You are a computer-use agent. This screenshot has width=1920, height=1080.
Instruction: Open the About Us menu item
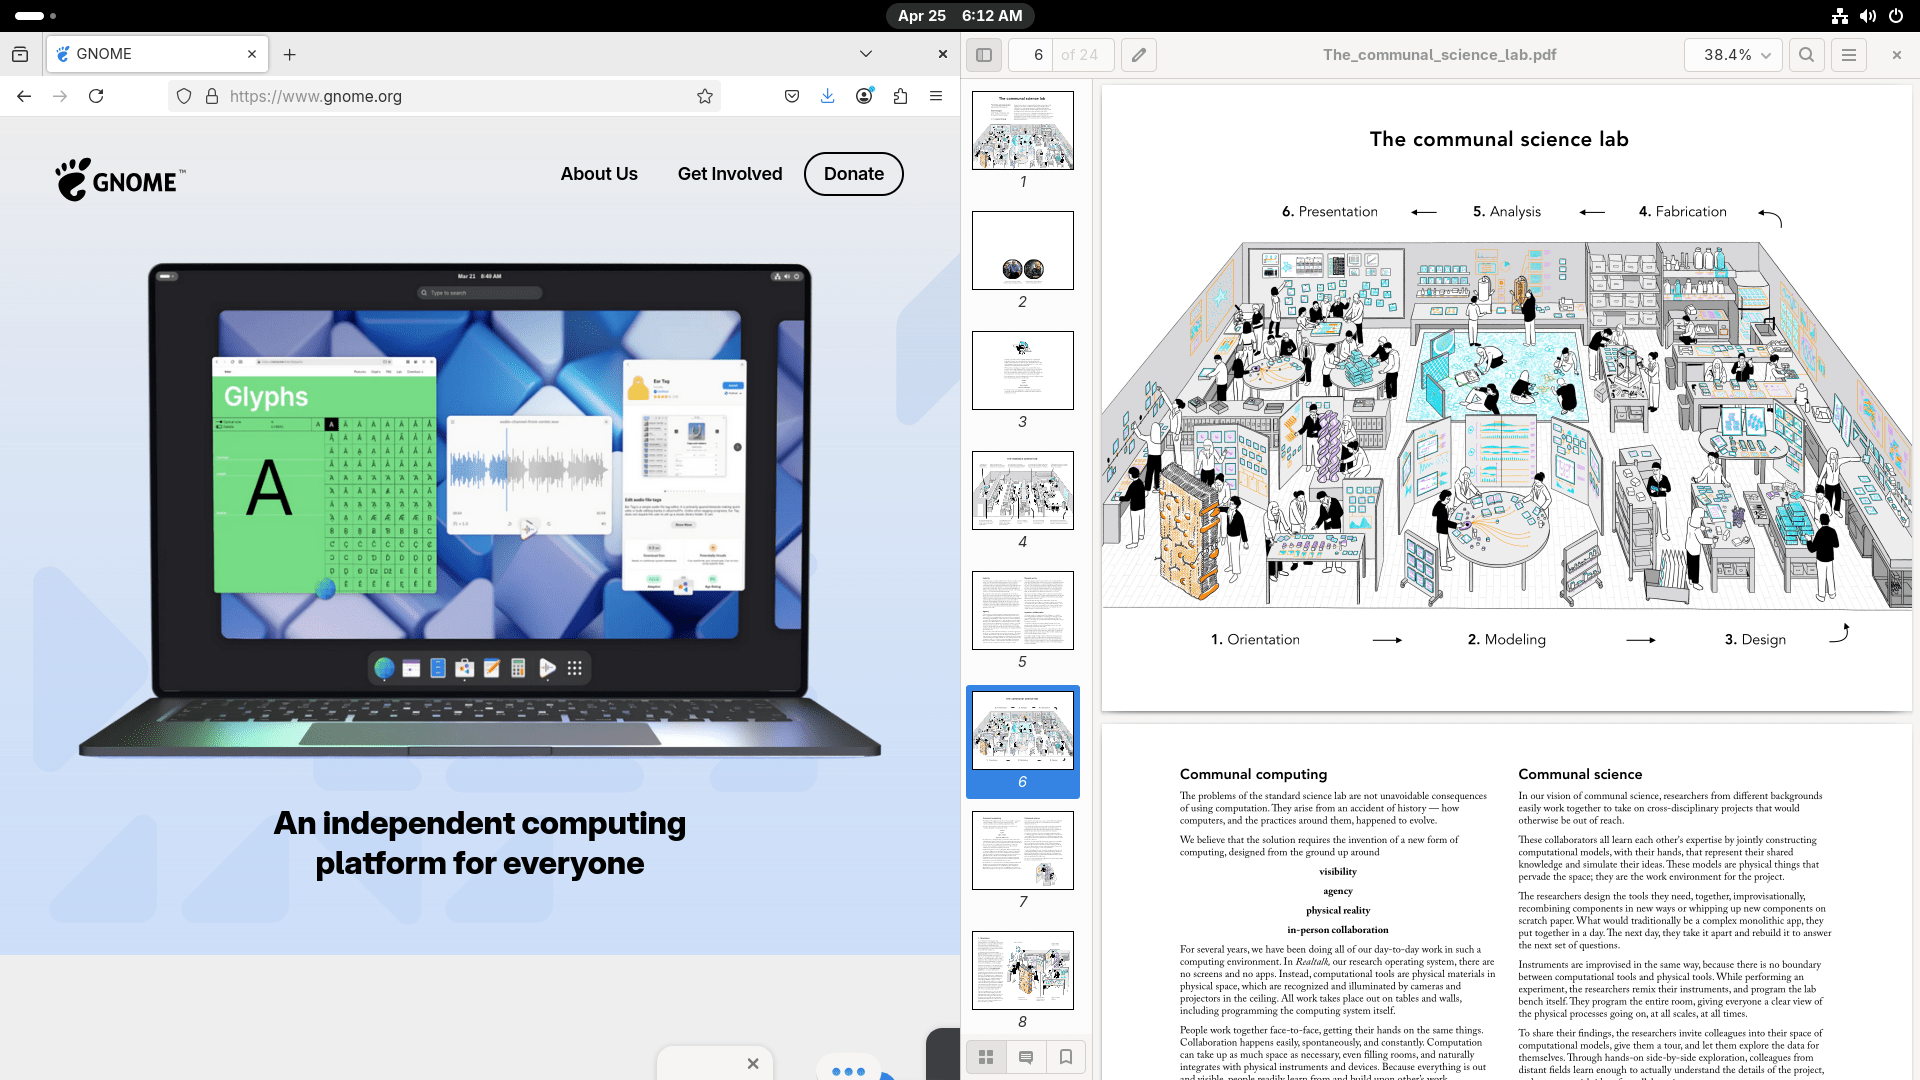(599, 174)
